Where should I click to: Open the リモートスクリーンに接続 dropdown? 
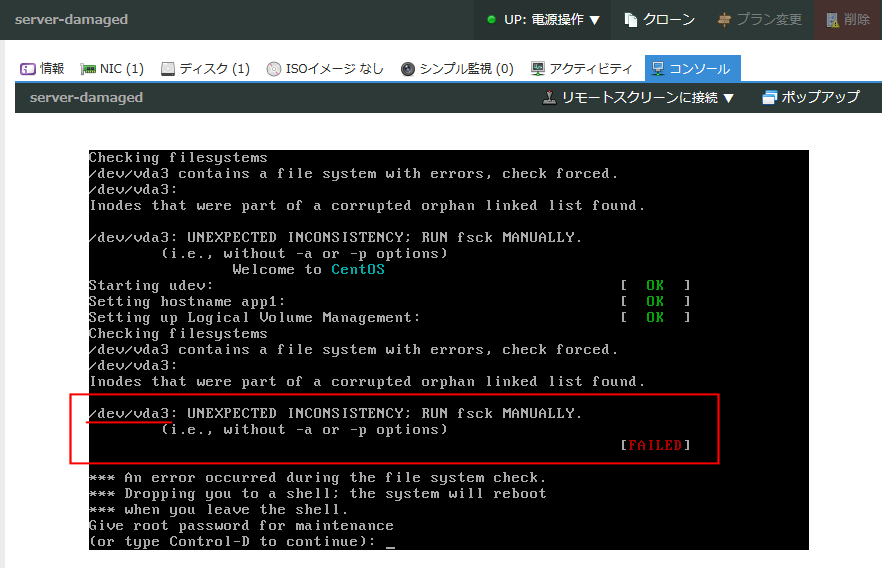coord(639,97)
